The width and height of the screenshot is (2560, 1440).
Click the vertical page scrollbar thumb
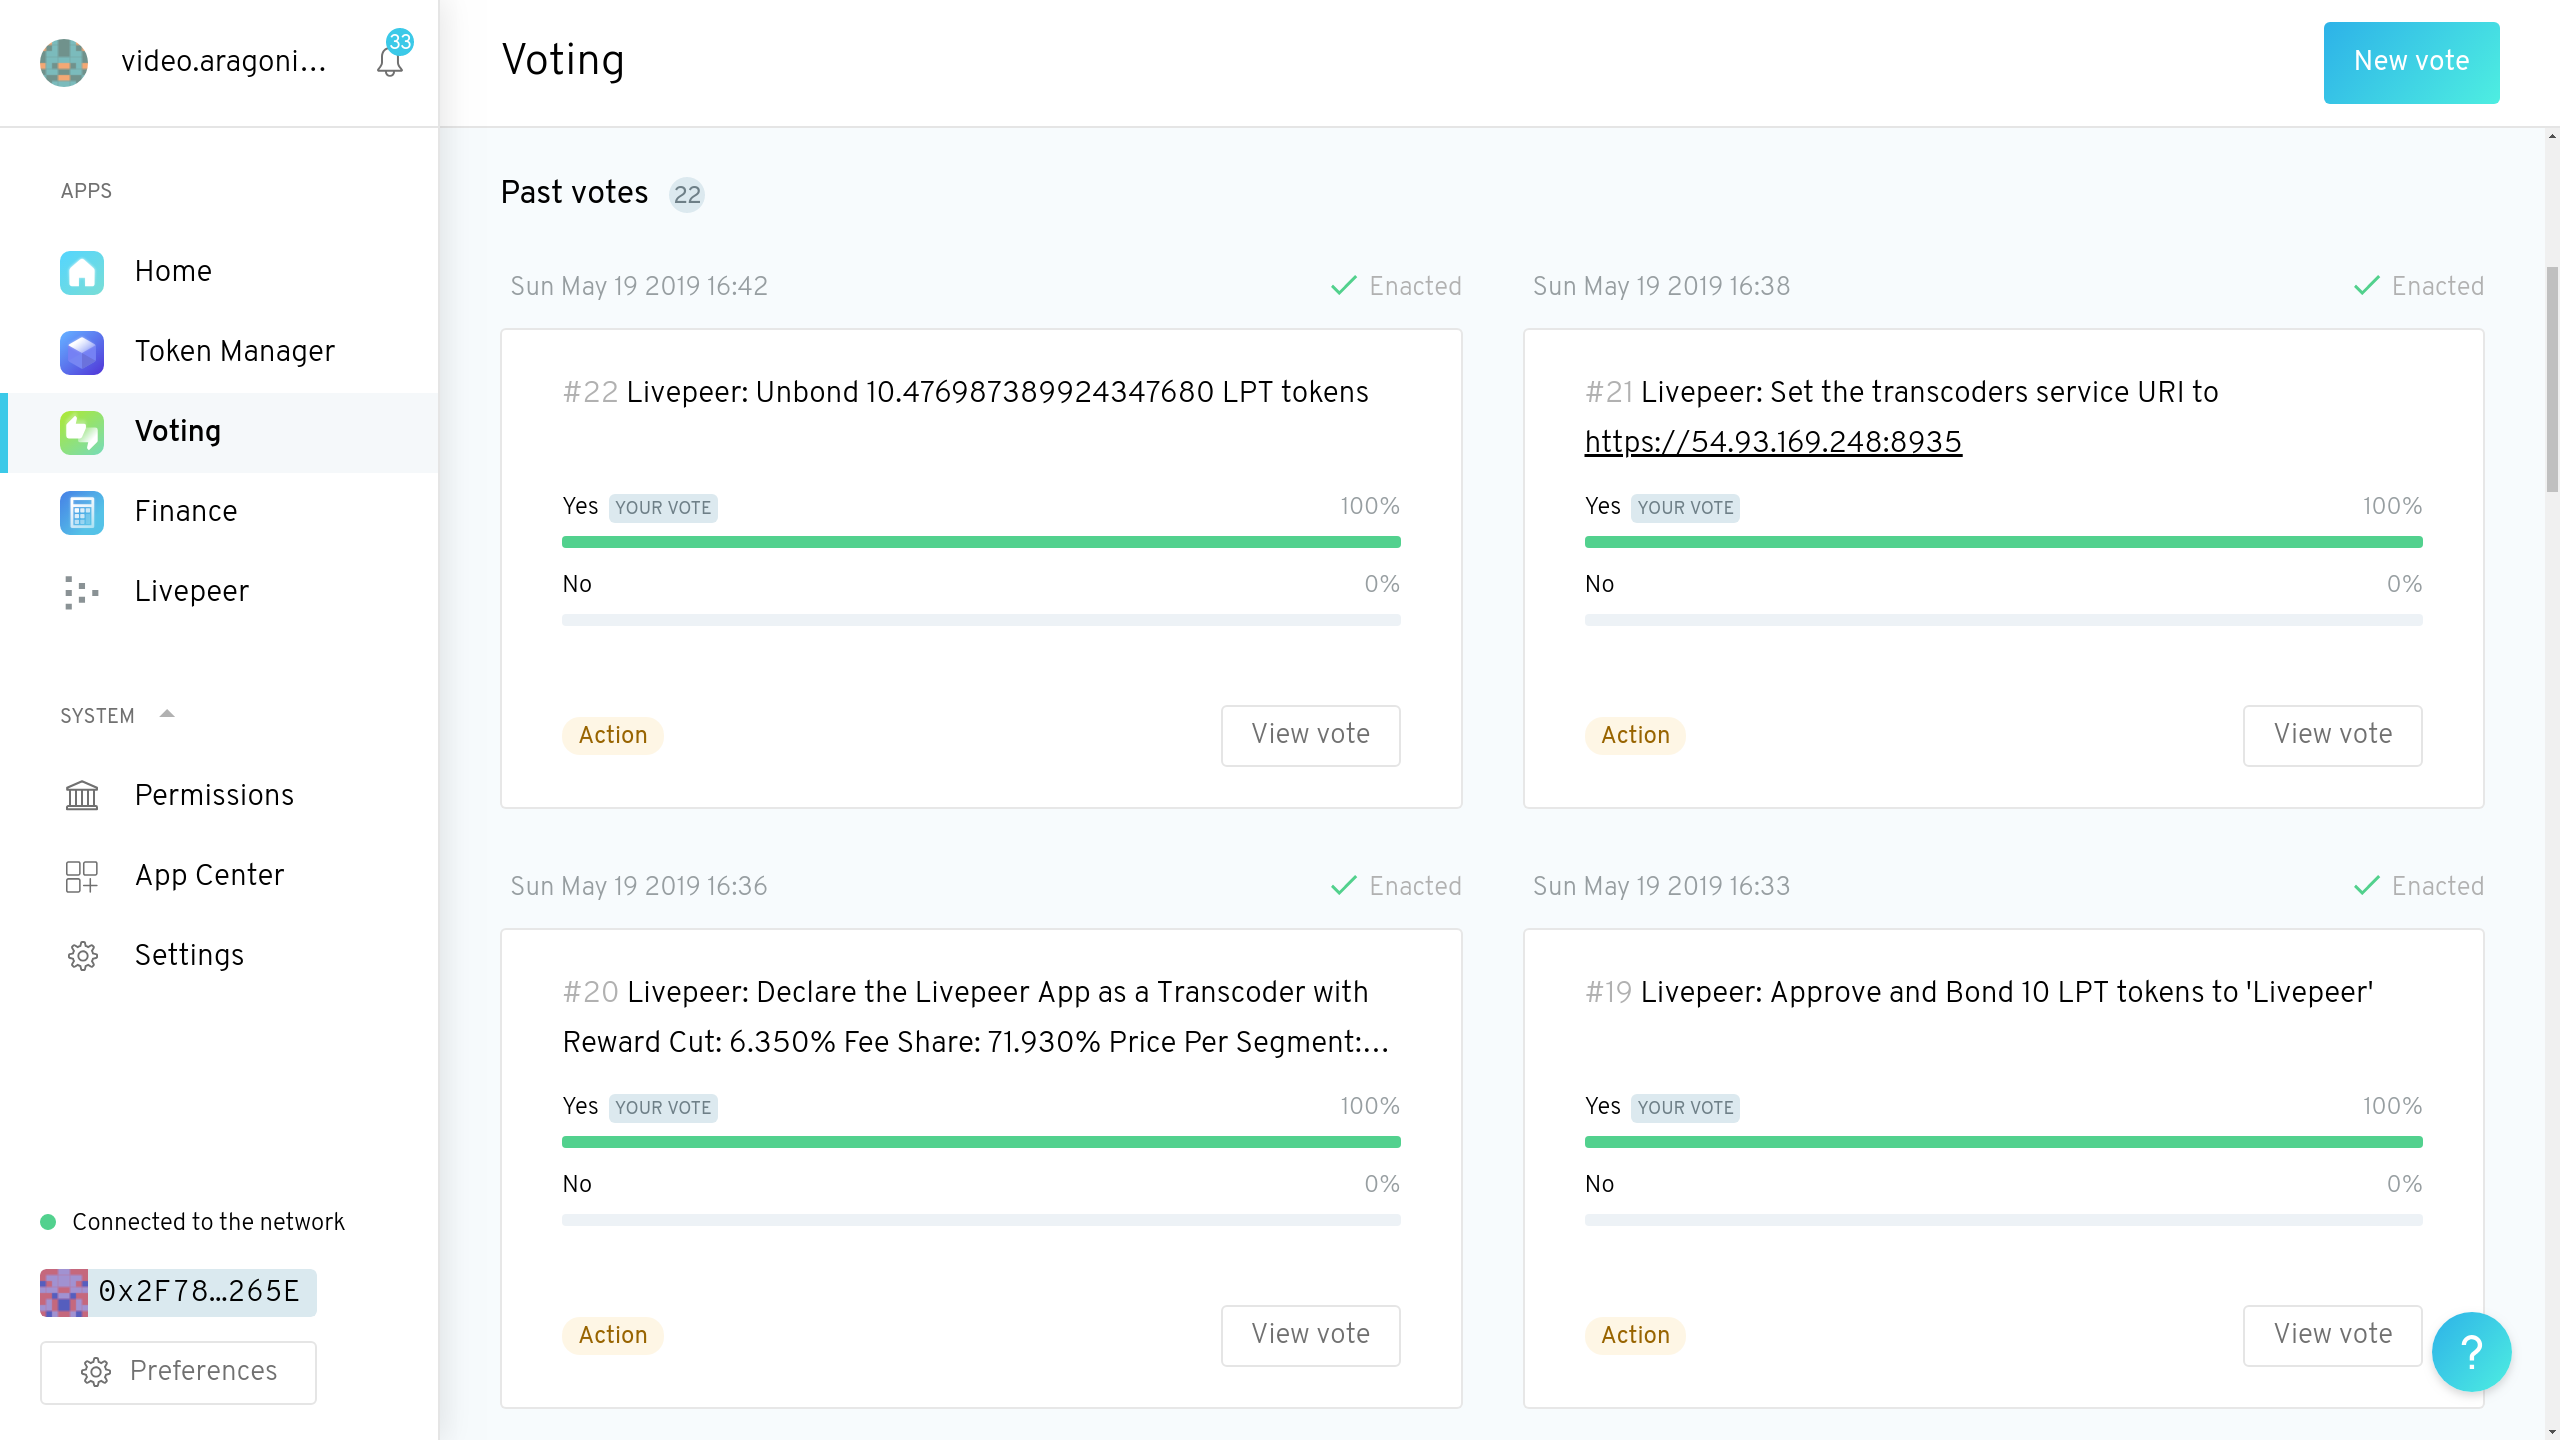click(2552, 380)
